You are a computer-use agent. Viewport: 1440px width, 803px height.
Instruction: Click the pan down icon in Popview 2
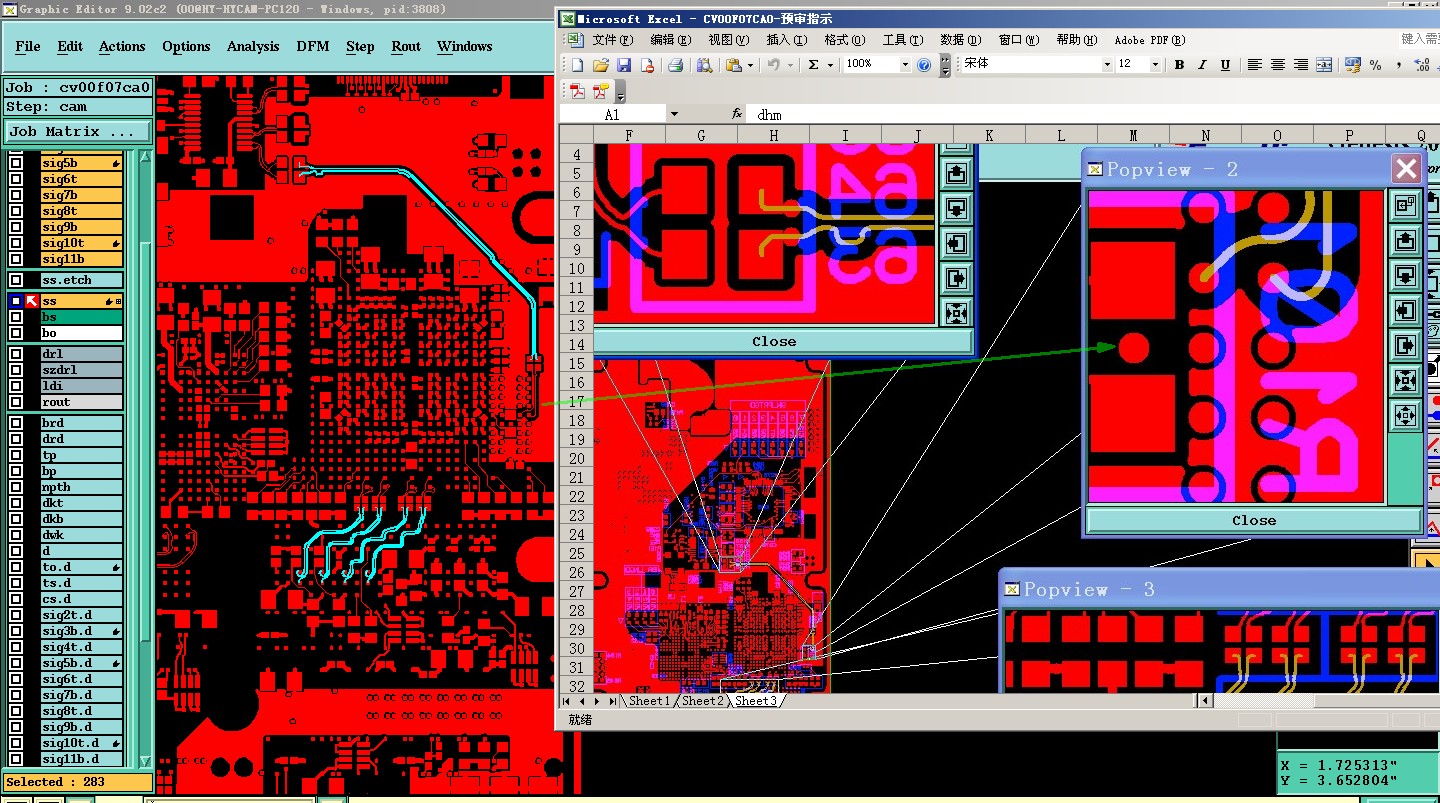click(1405, 275)
